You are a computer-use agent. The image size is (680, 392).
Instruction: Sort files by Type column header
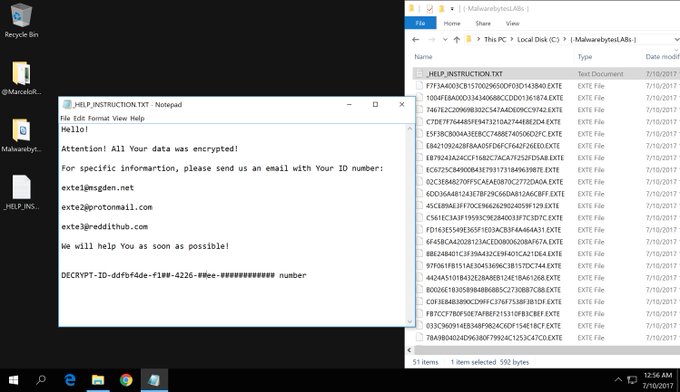[585, 56]
